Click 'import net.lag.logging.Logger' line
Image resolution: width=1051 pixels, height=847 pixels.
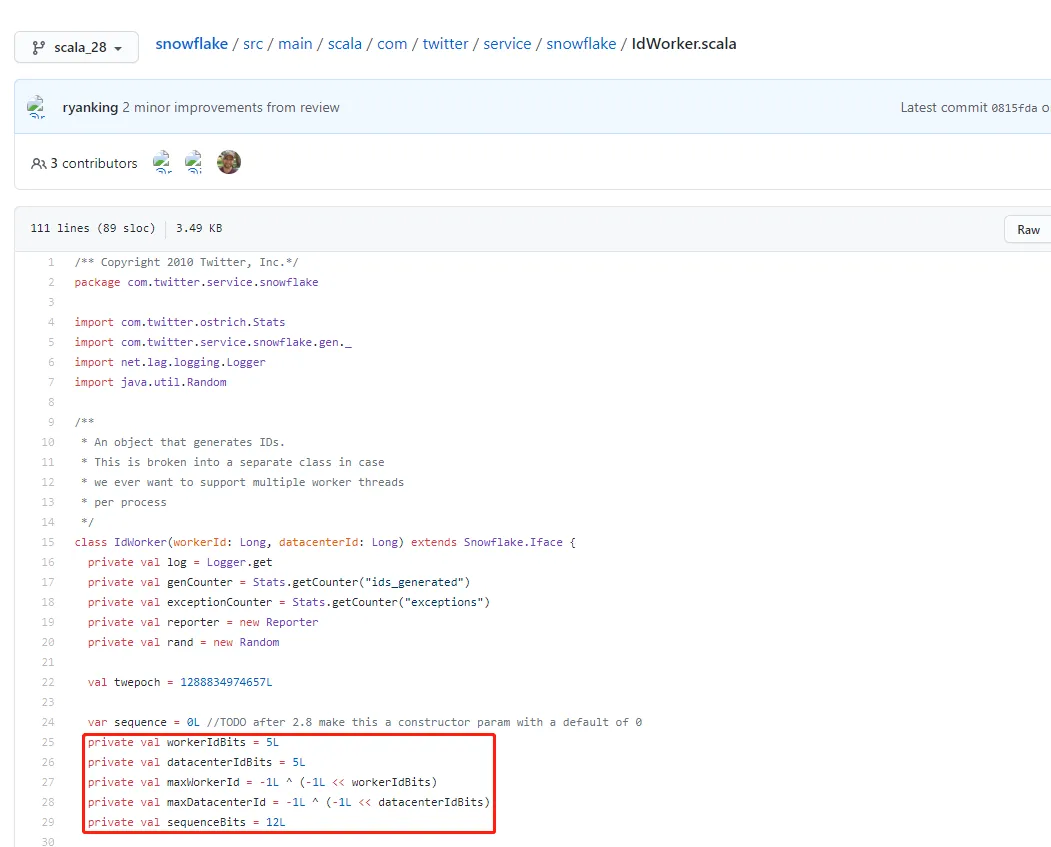click(x=170, y=363)
